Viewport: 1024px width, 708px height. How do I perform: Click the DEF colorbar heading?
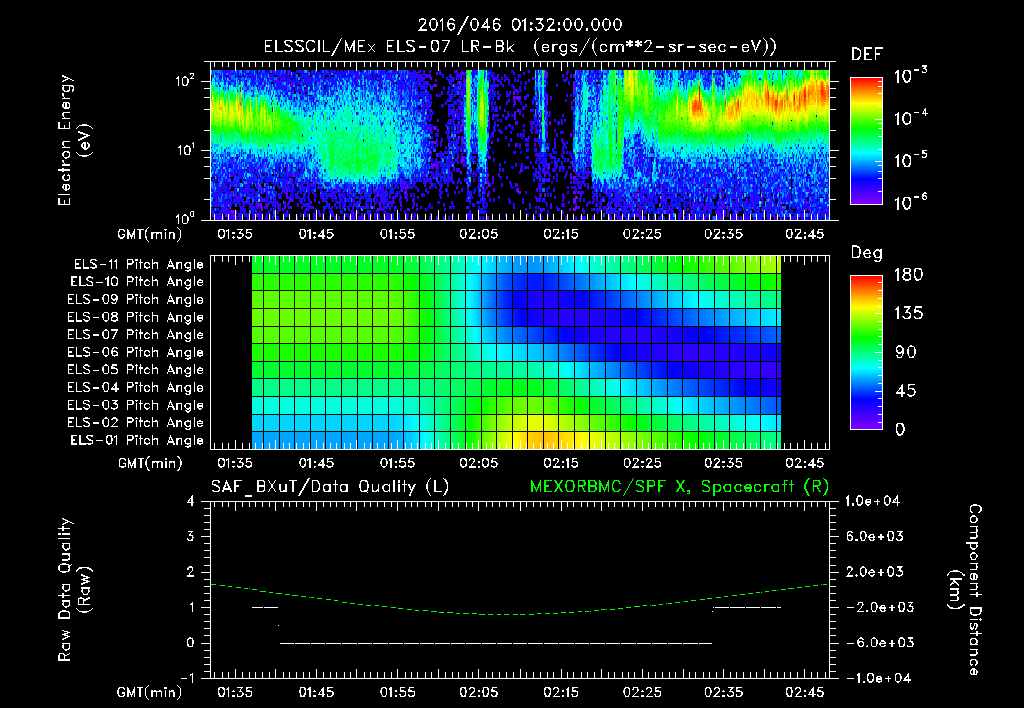(x=867, y=54)
